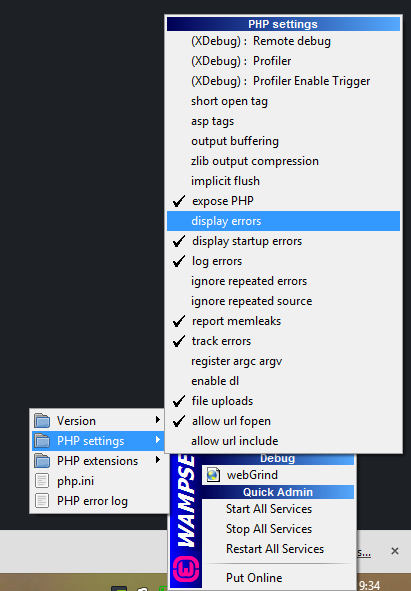Click the php.ini file icon

42,481
